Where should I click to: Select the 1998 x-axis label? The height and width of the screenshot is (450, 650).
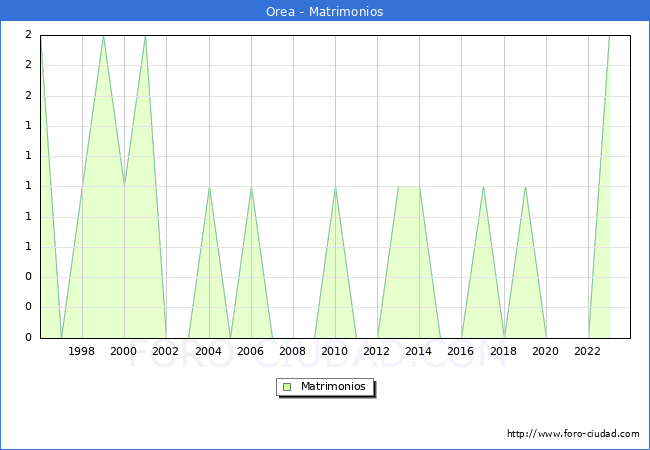pyautogui.click(x=81, y=351)
